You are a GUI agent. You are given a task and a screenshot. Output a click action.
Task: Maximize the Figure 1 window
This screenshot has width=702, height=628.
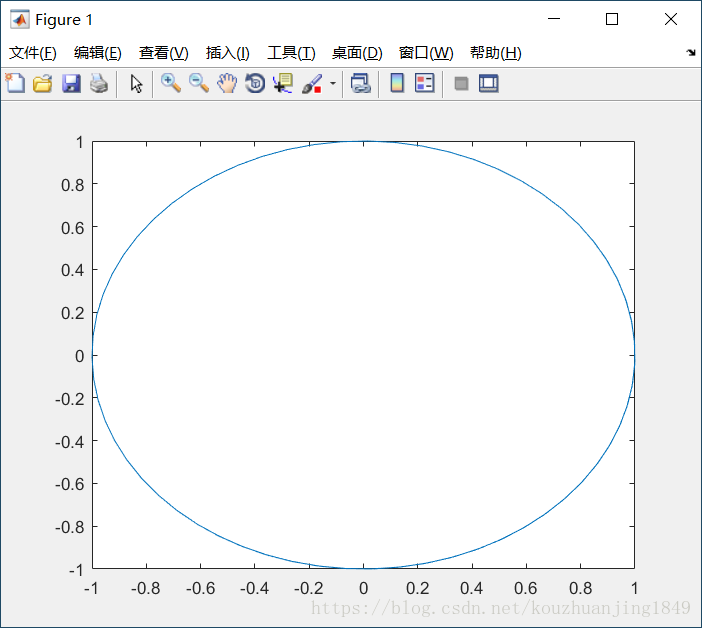pos(612,19)
